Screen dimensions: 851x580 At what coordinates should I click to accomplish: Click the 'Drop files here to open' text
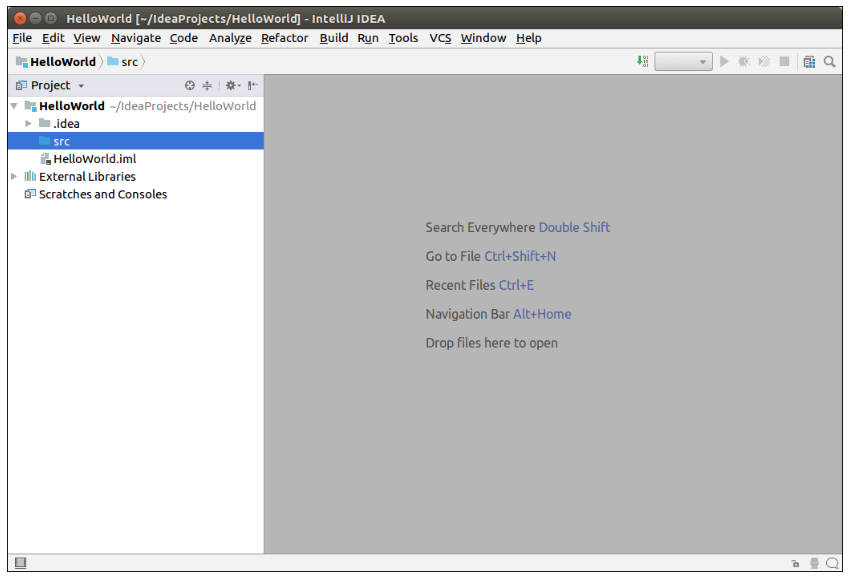coord(492,343)
